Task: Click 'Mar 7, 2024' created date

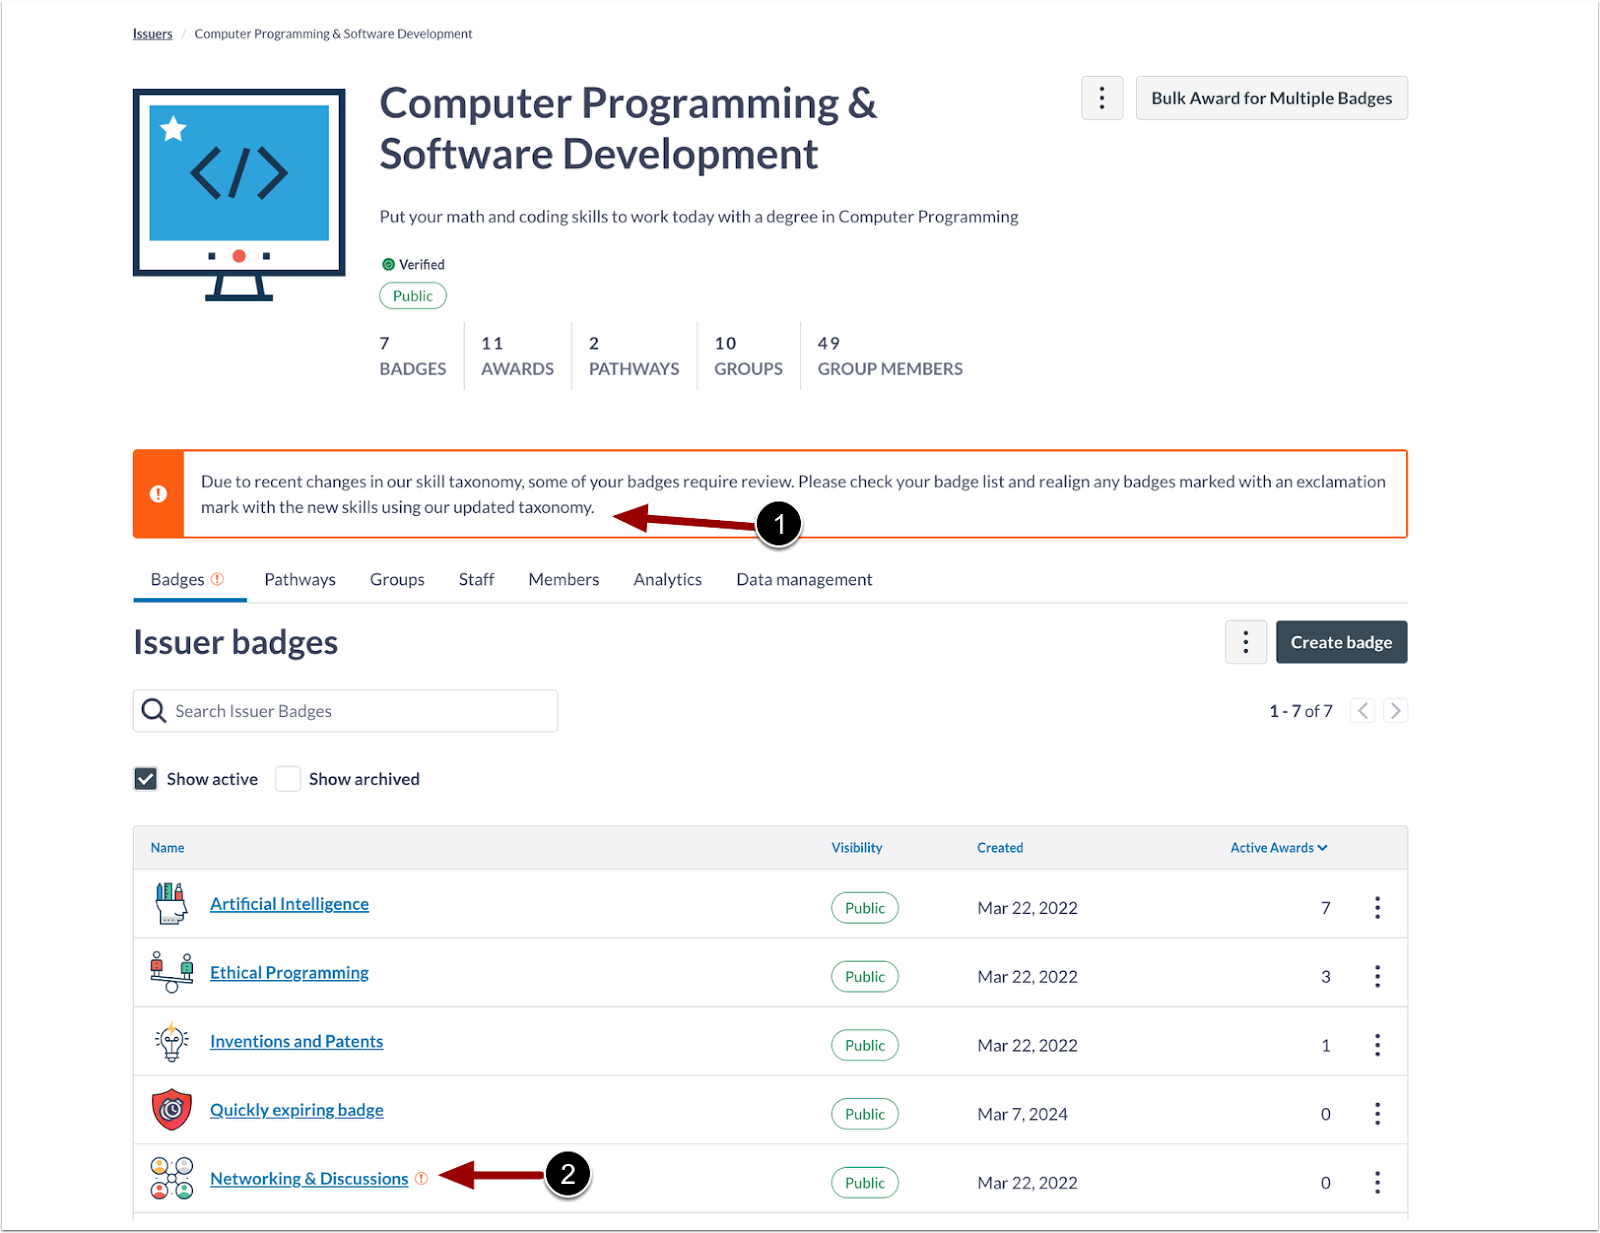Action: click(x=1023, y=1114)
